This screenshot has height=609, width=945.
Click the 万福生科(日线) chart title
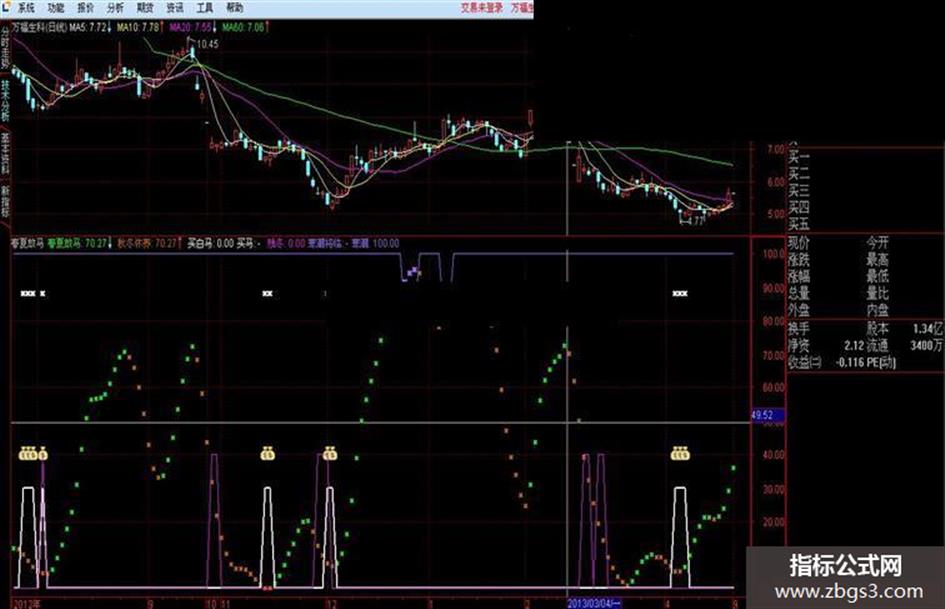(x=40, y=28)
